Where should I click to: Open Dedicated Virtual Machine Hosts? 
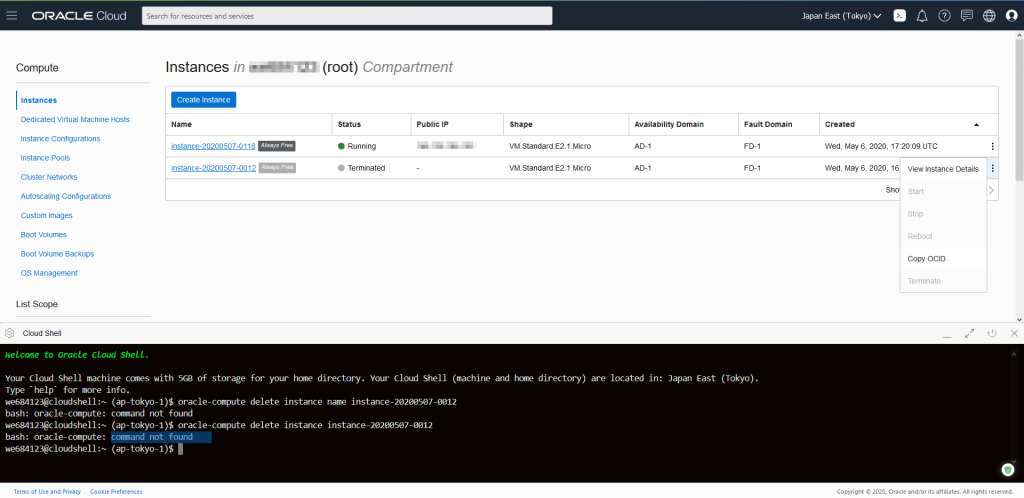point(75,119)
